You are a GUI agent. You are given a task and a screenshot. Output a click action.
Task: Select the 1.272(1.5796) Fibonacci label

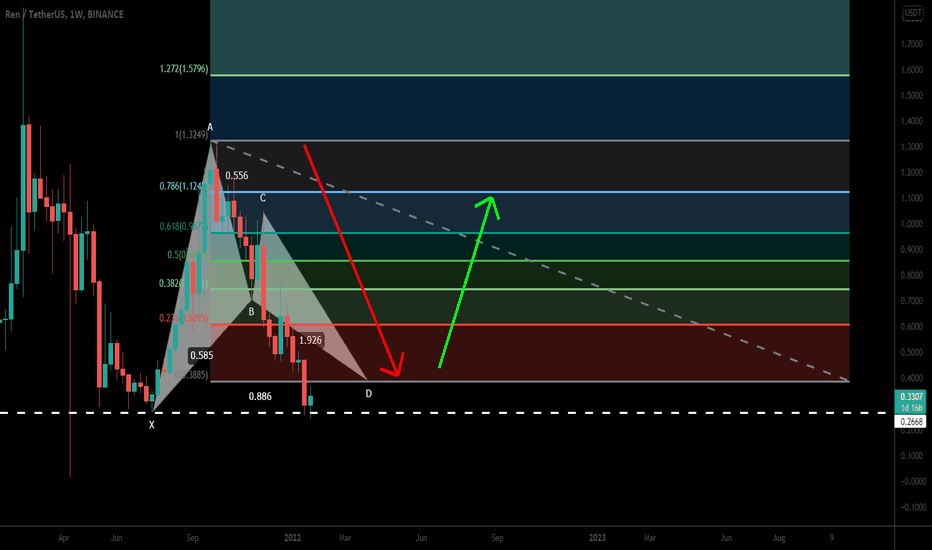pyautogui.click(x=184, y=69)
